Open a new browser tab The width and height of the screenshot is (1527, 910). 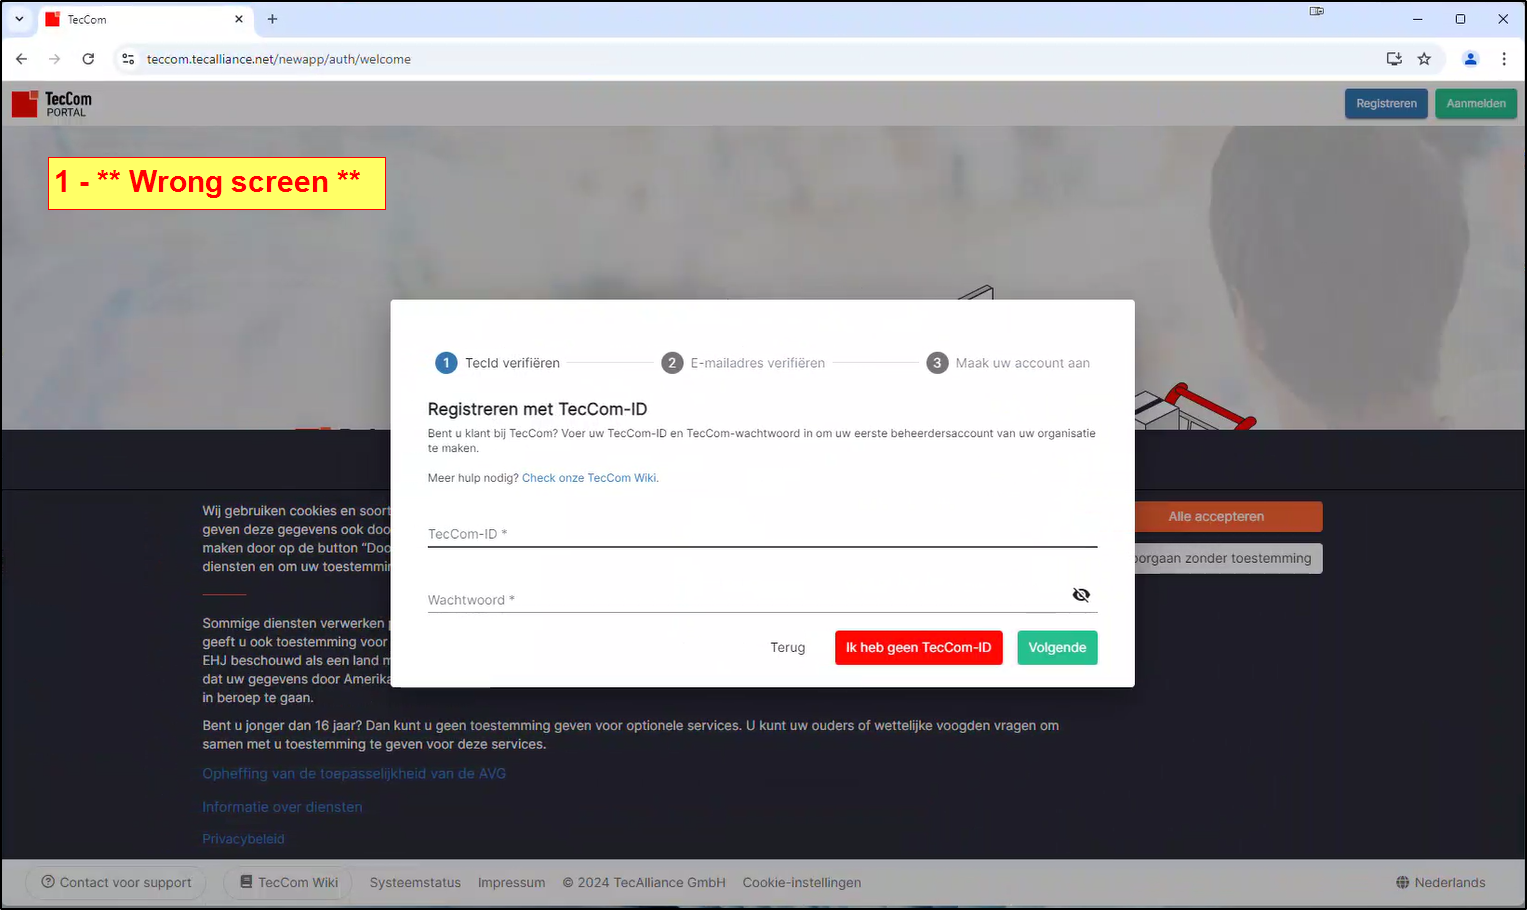coord(272,19)
